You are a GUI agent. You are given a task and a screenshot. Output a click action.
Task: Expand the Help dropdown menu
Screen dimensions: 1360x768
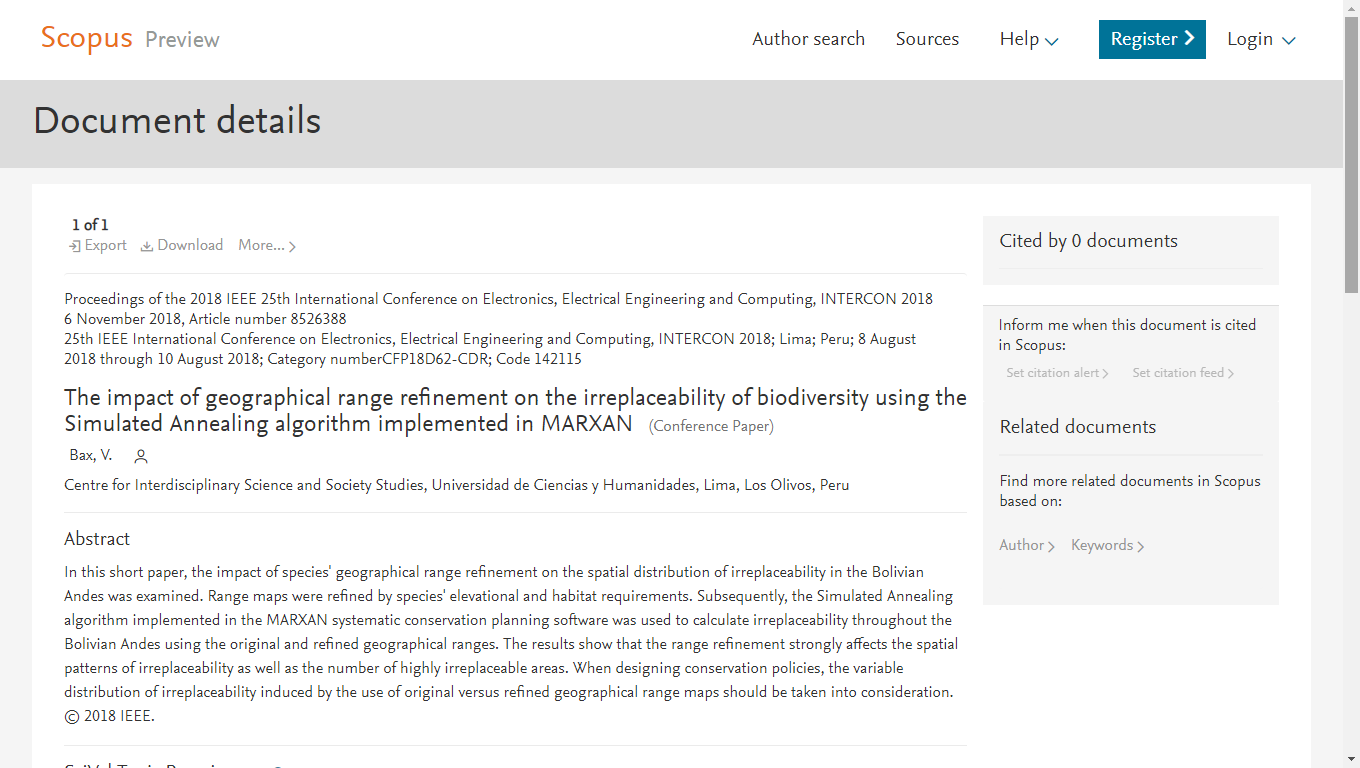[x=1029, y=39]
